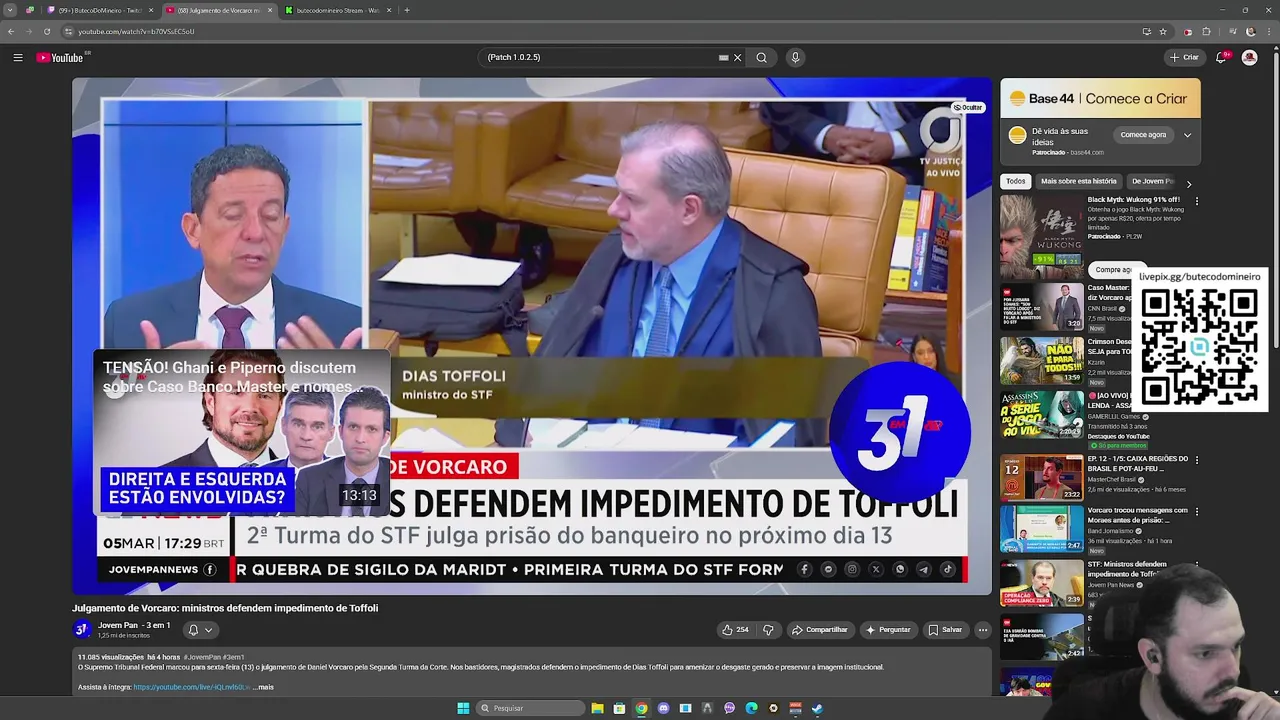The height and width of the screenshot is (720, 1280).
Task: Go to YouTube home via logo
Action: pos(60,58)
